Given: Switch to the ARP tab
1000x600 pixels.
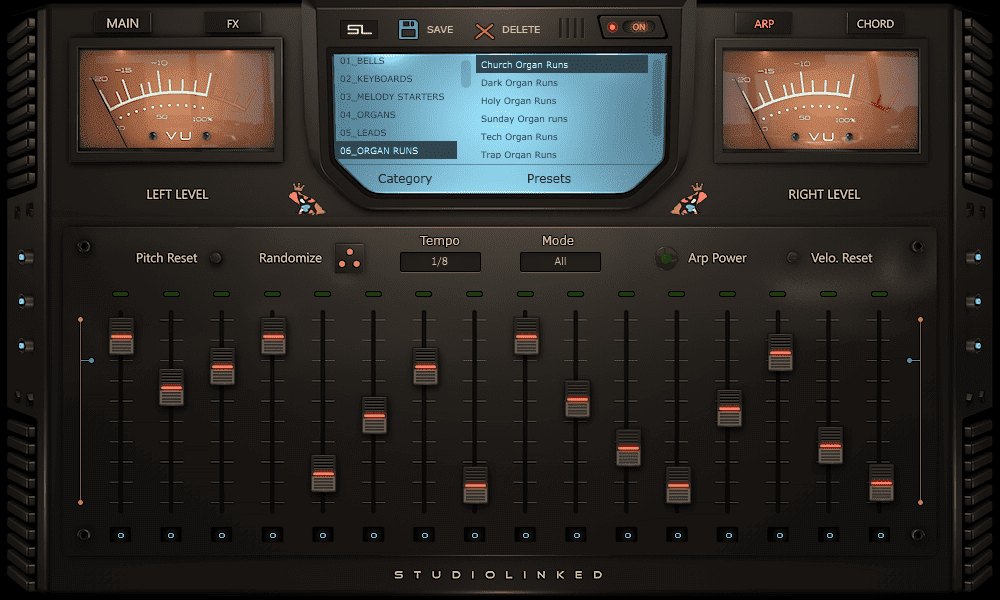Looking at the screenshot, I should [x=764, y=24].
